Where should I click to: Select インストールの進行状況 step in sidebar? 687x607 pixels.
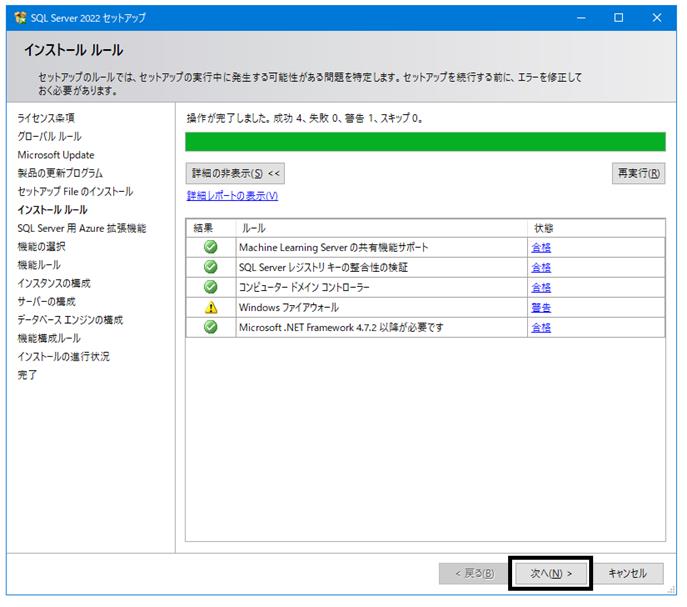[64, 357]
